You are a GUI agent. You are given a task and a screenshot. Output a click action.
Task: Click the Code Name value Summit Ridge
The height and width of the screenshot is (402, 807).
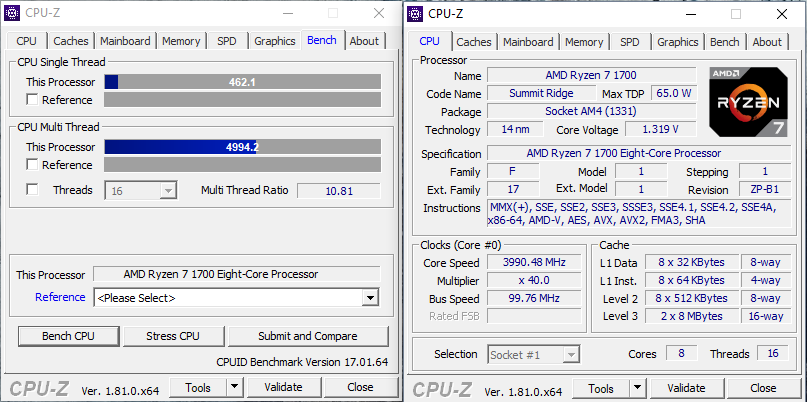[x=541, y=93]
